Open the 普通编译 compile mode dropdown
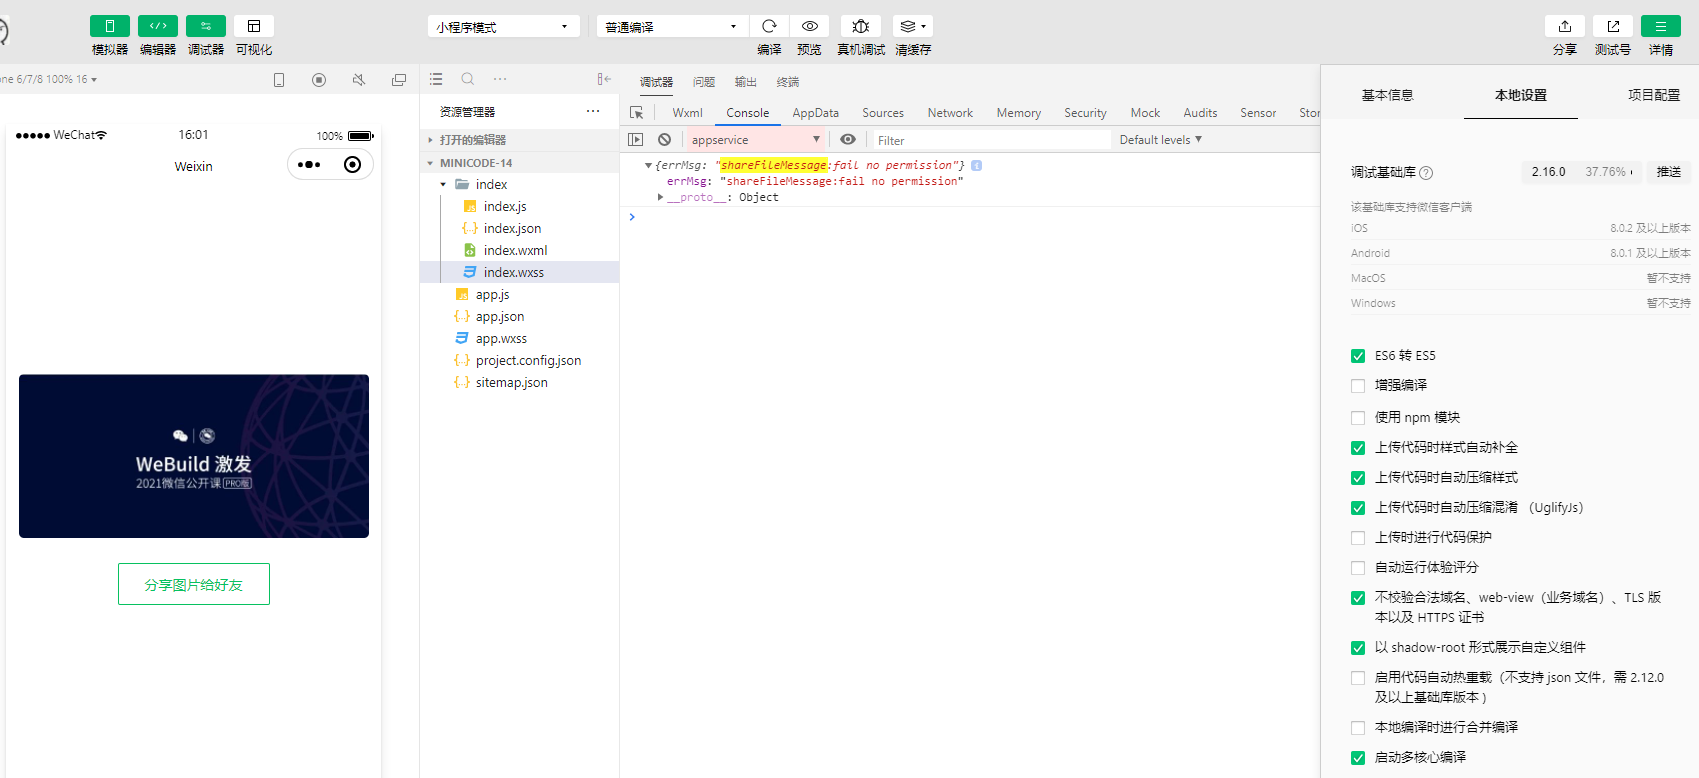This screenshot has height=778, width=1699. 672,26
